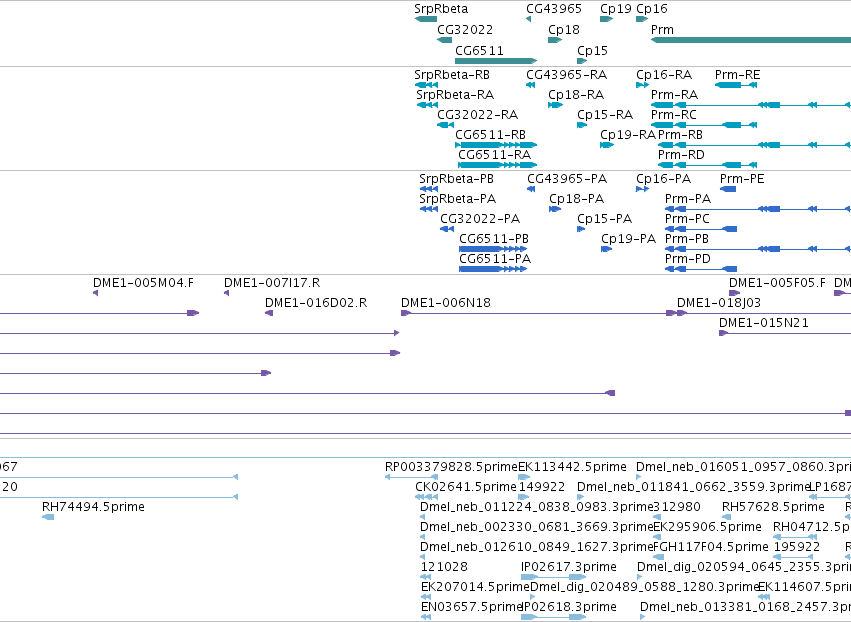Click the long teal Prm gene bar

pos(751,40)
